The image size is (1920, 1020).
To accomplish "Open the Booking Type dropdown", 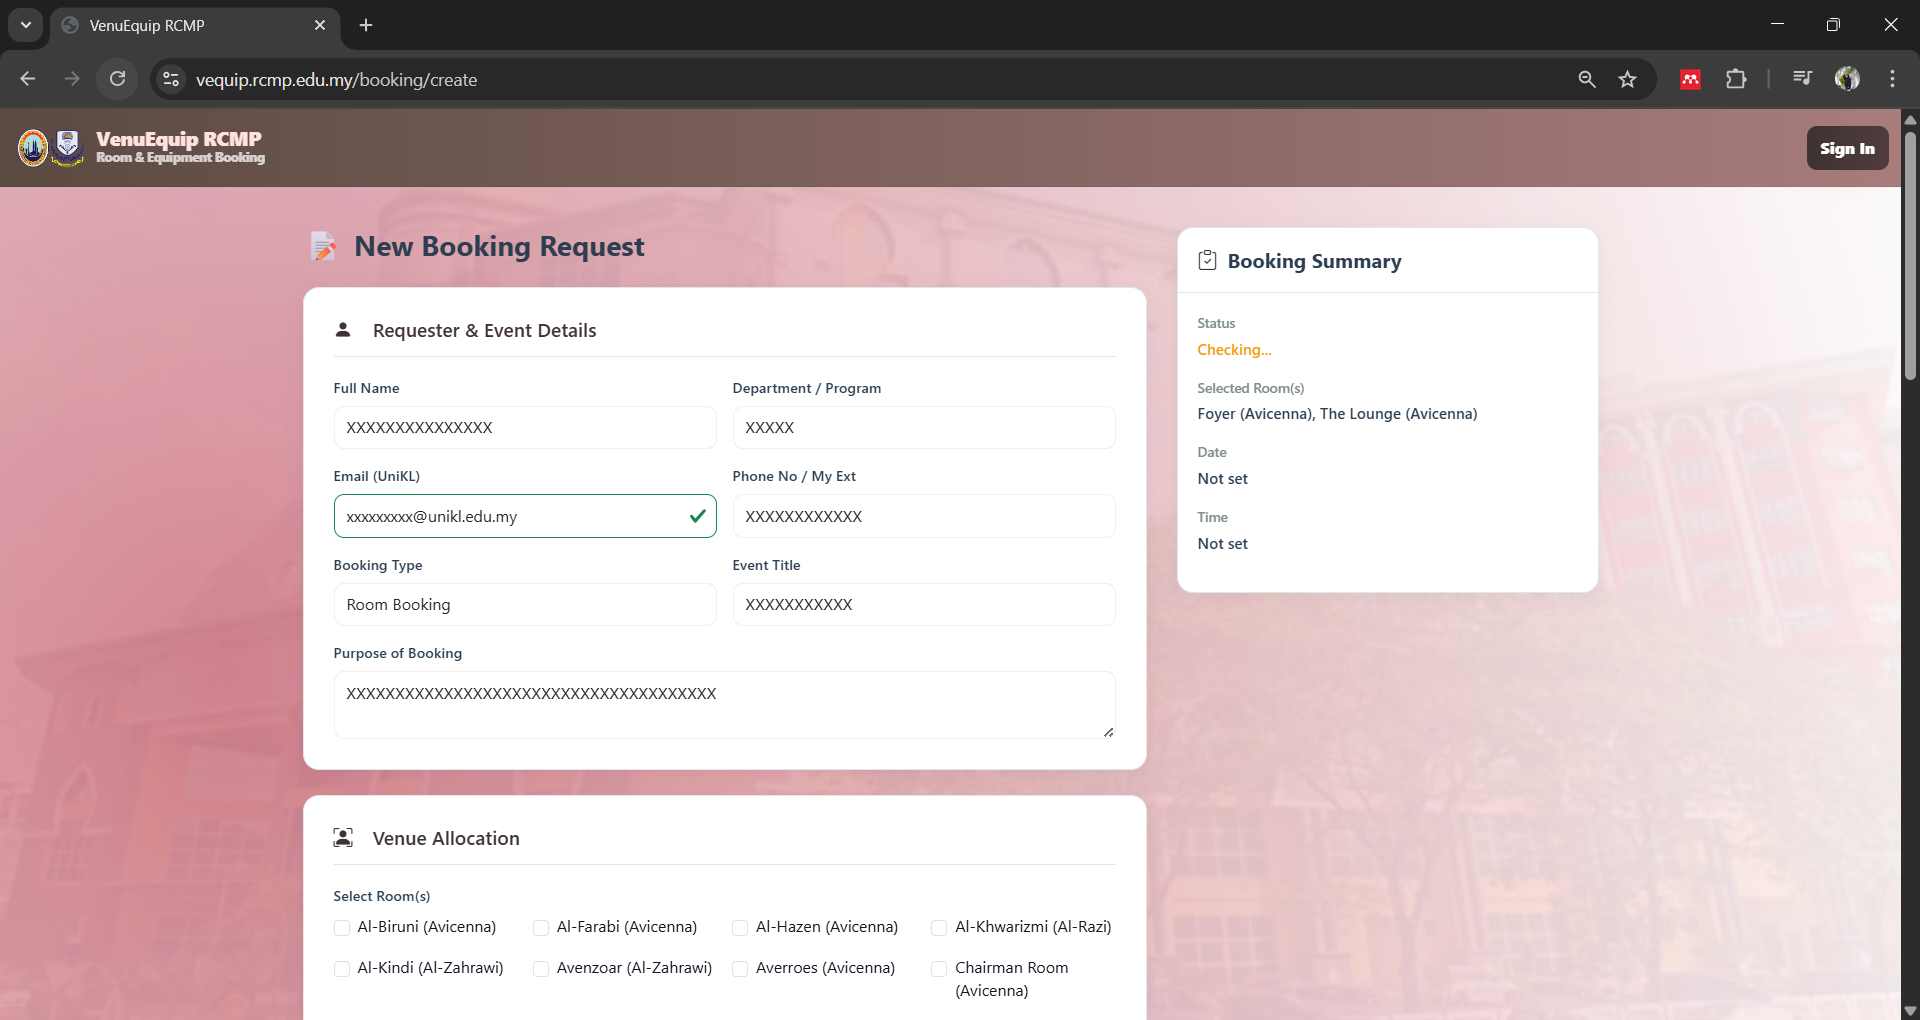I will [525, 604].
